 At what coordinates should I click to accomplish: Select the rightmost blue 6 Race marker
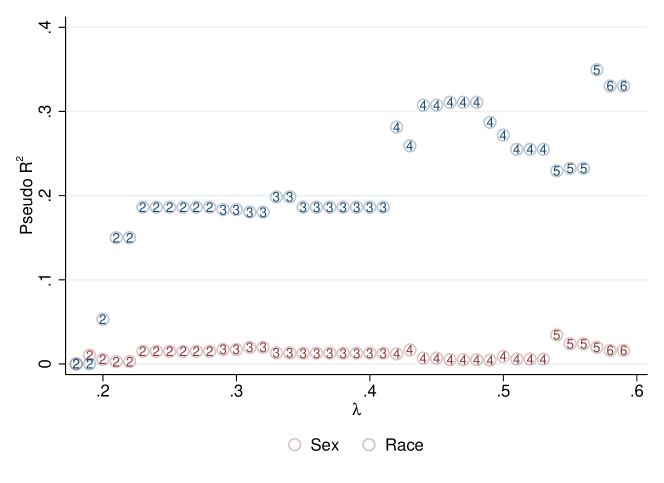624,86
